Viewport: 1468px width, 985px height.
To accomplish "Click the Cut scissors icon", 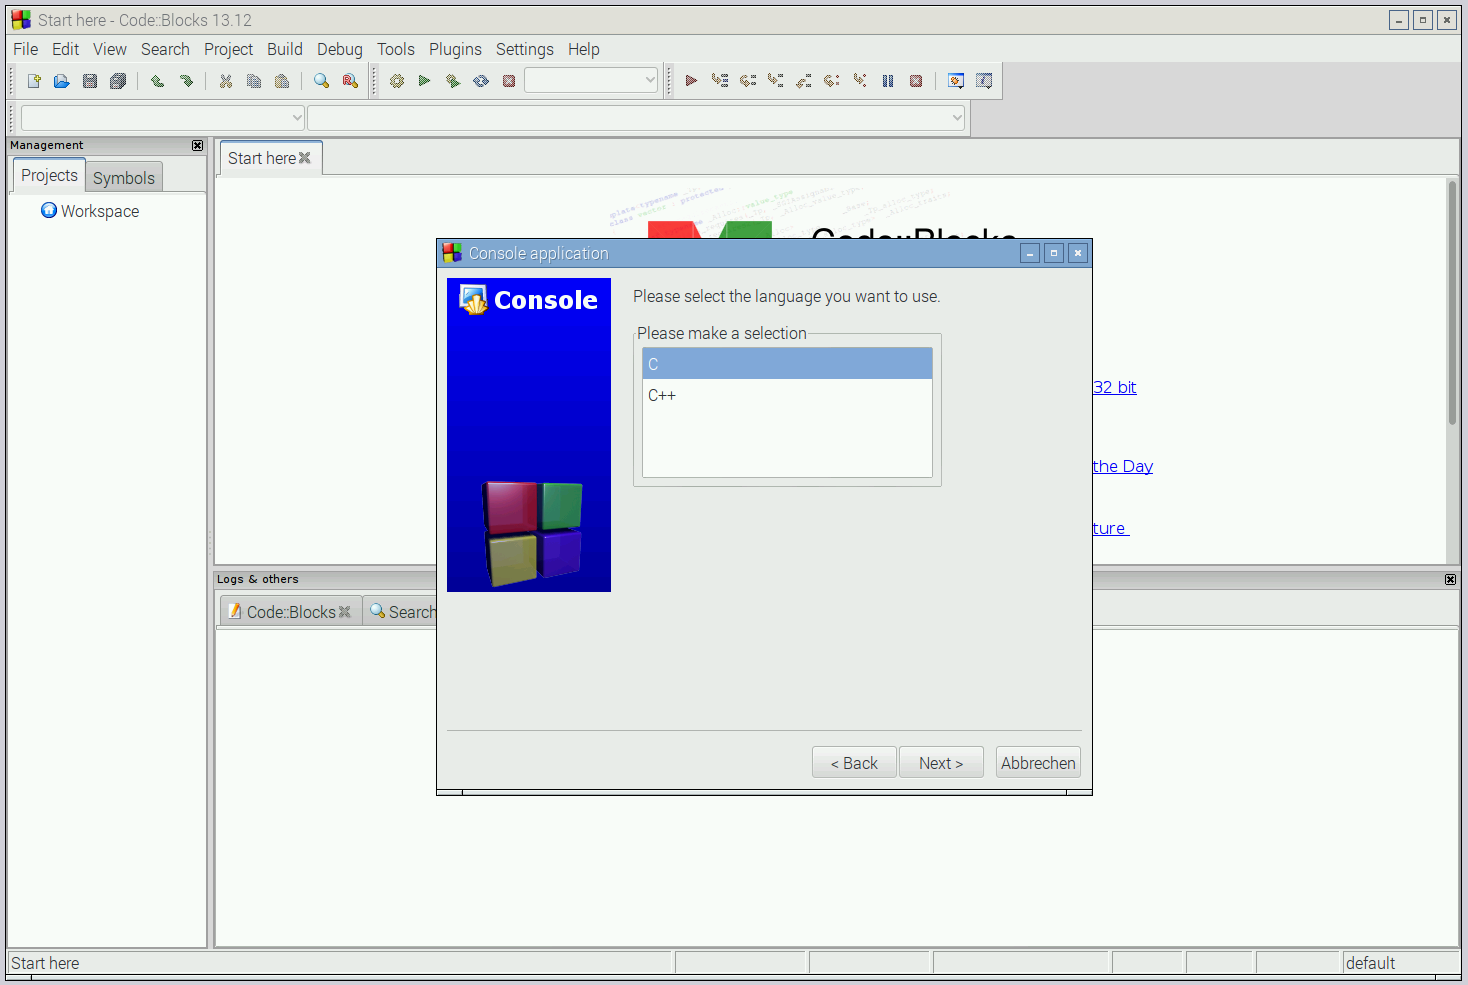I will 226,81.
